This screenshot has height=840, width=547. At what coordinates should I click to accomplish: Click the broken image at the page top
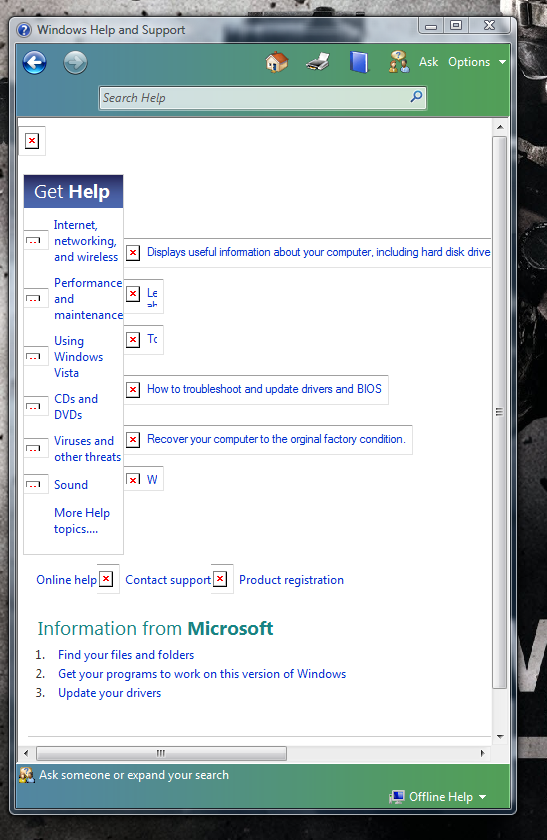tap(32, 141)
